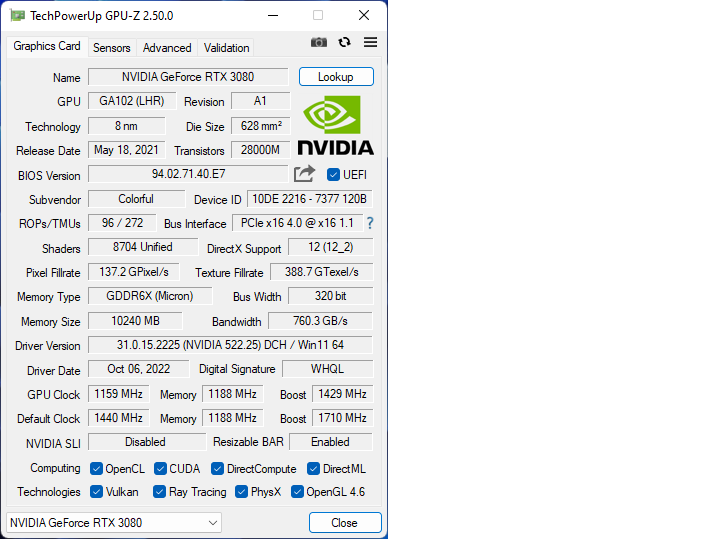Click the Digital Signature field WHQL
Viewport: 717px width, 539px height.
pyautogui.click(x=327, y=369)
